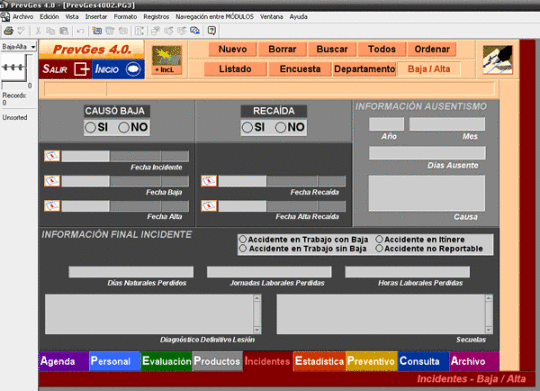The height and width of the screenshot is (391, 540).
Task: Switch to the Estadística module tab
Action: [x=320, y=361]
